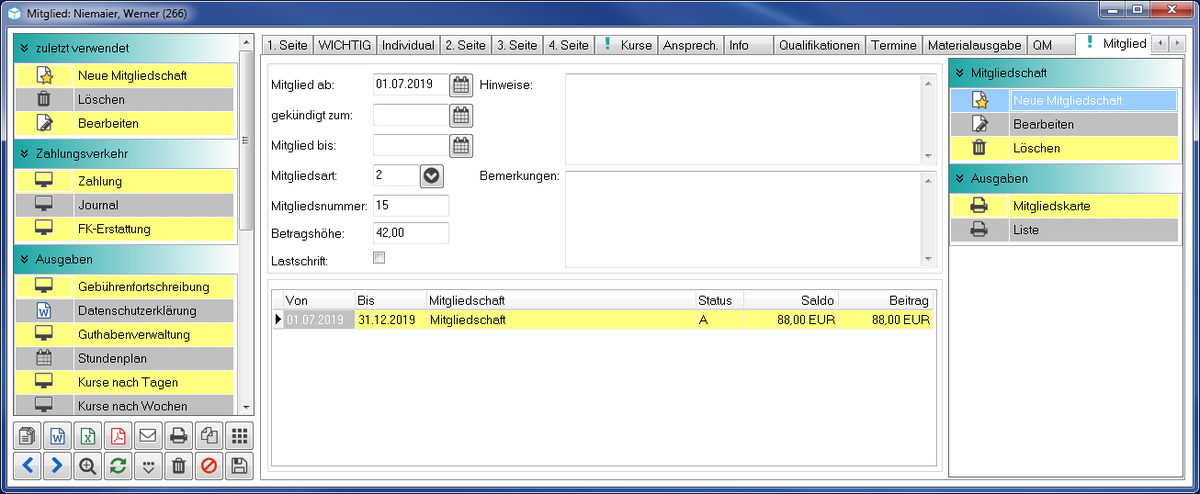Switch to the WICHTIG tab
This screenshot has height=494, width=1200.
pyautogui.click(x=345, y=45)
